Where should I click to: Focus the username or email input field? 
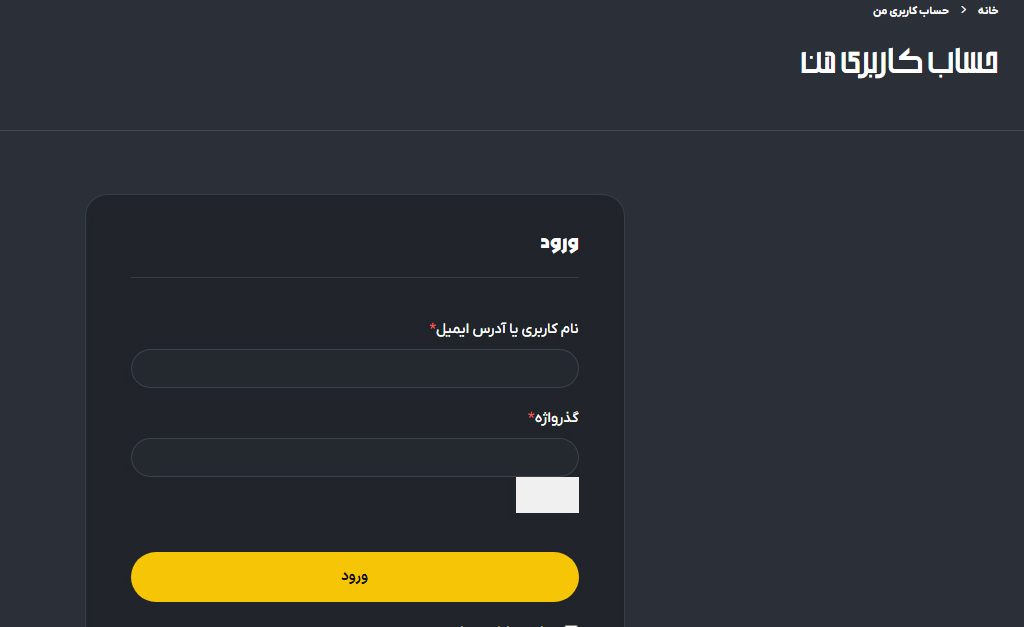(355, 368)
